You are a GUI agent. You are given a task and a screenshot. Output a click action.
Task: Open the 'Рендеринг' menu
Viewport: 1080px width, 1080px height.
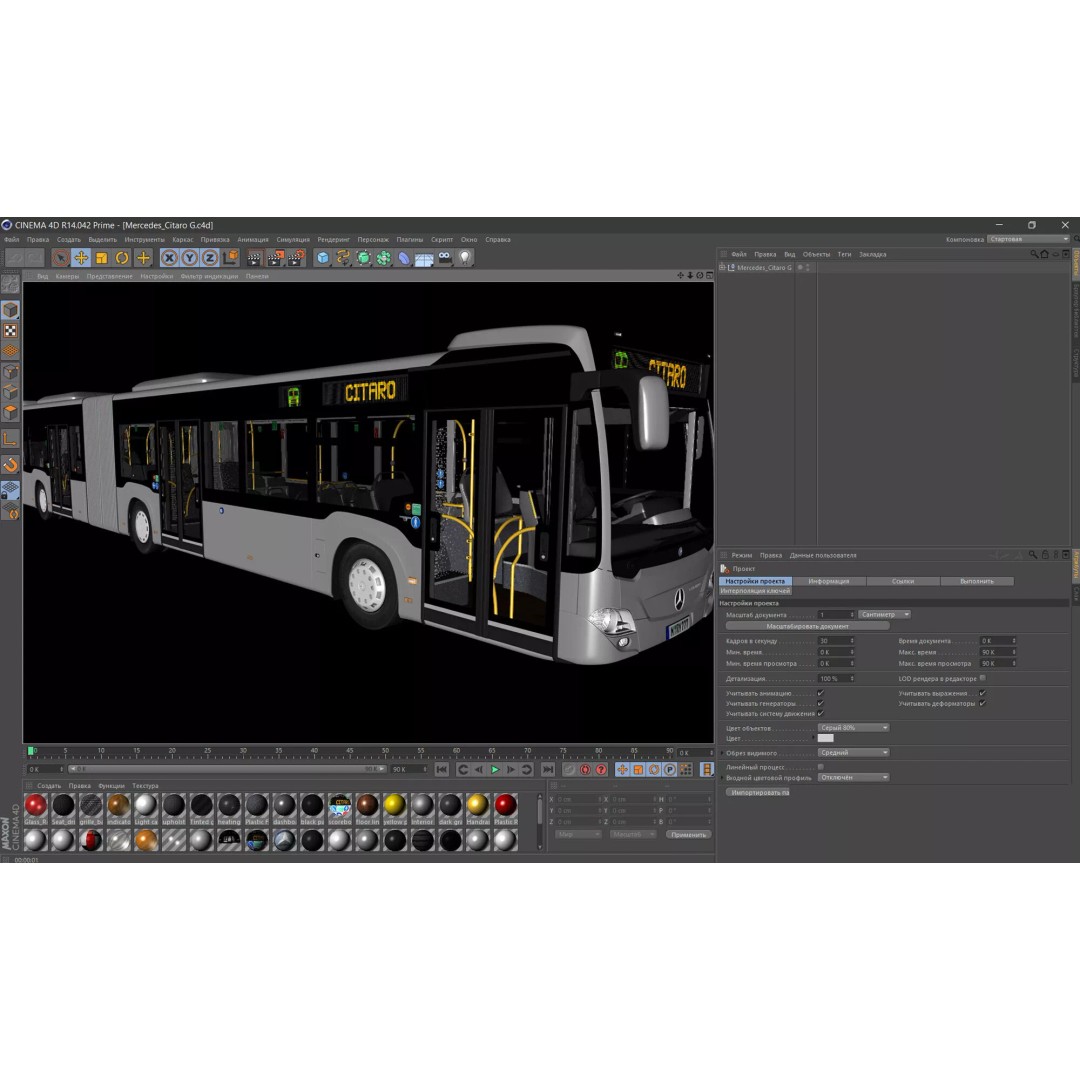coord(333,240)
